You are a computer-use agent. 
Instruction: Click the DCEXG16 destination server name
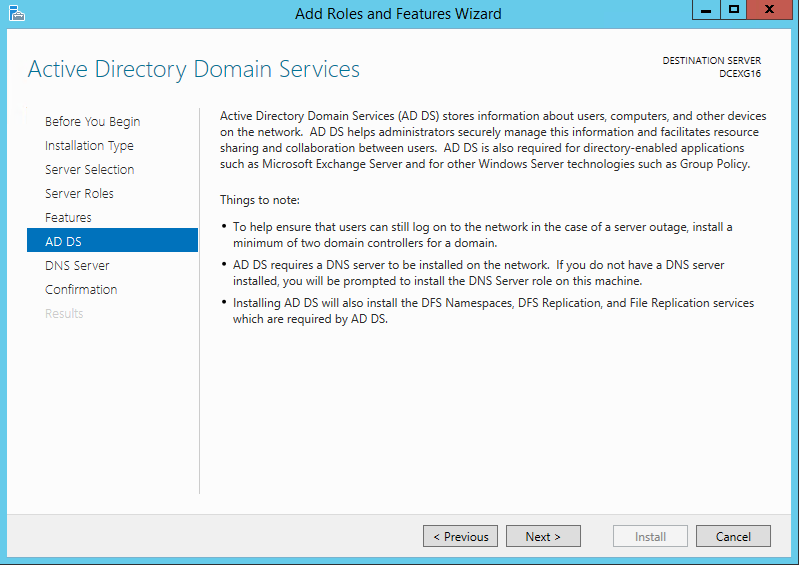740,74
